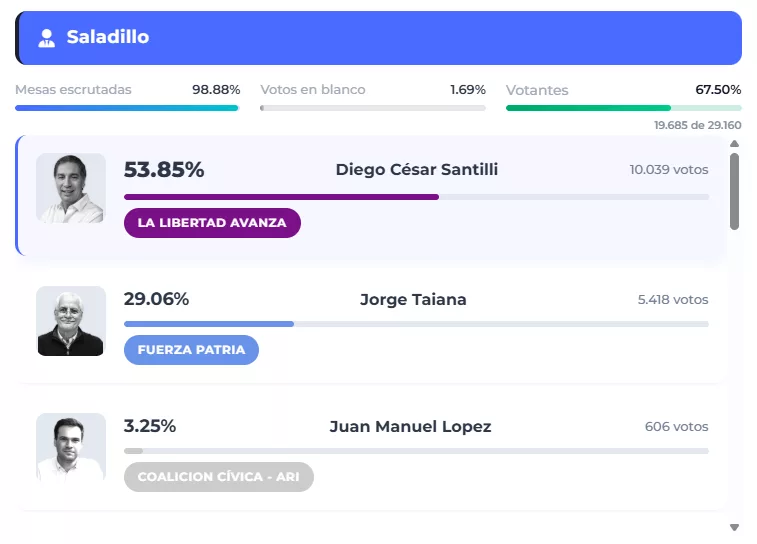Click the Mesas escrutadas progress bar
Screen dimensions: 757x544
pyautogui.click(x=127, y=108)
